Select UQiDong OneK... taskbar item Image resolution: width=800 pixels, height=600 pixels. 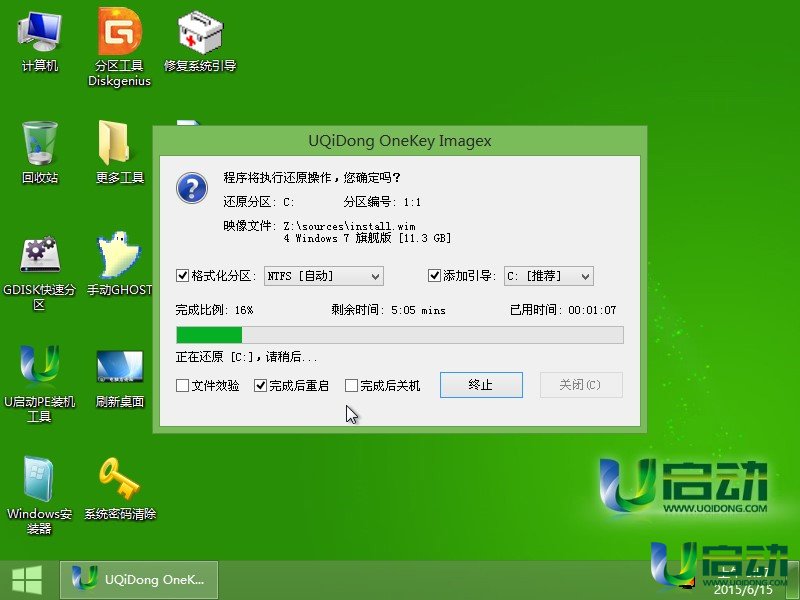139,580
